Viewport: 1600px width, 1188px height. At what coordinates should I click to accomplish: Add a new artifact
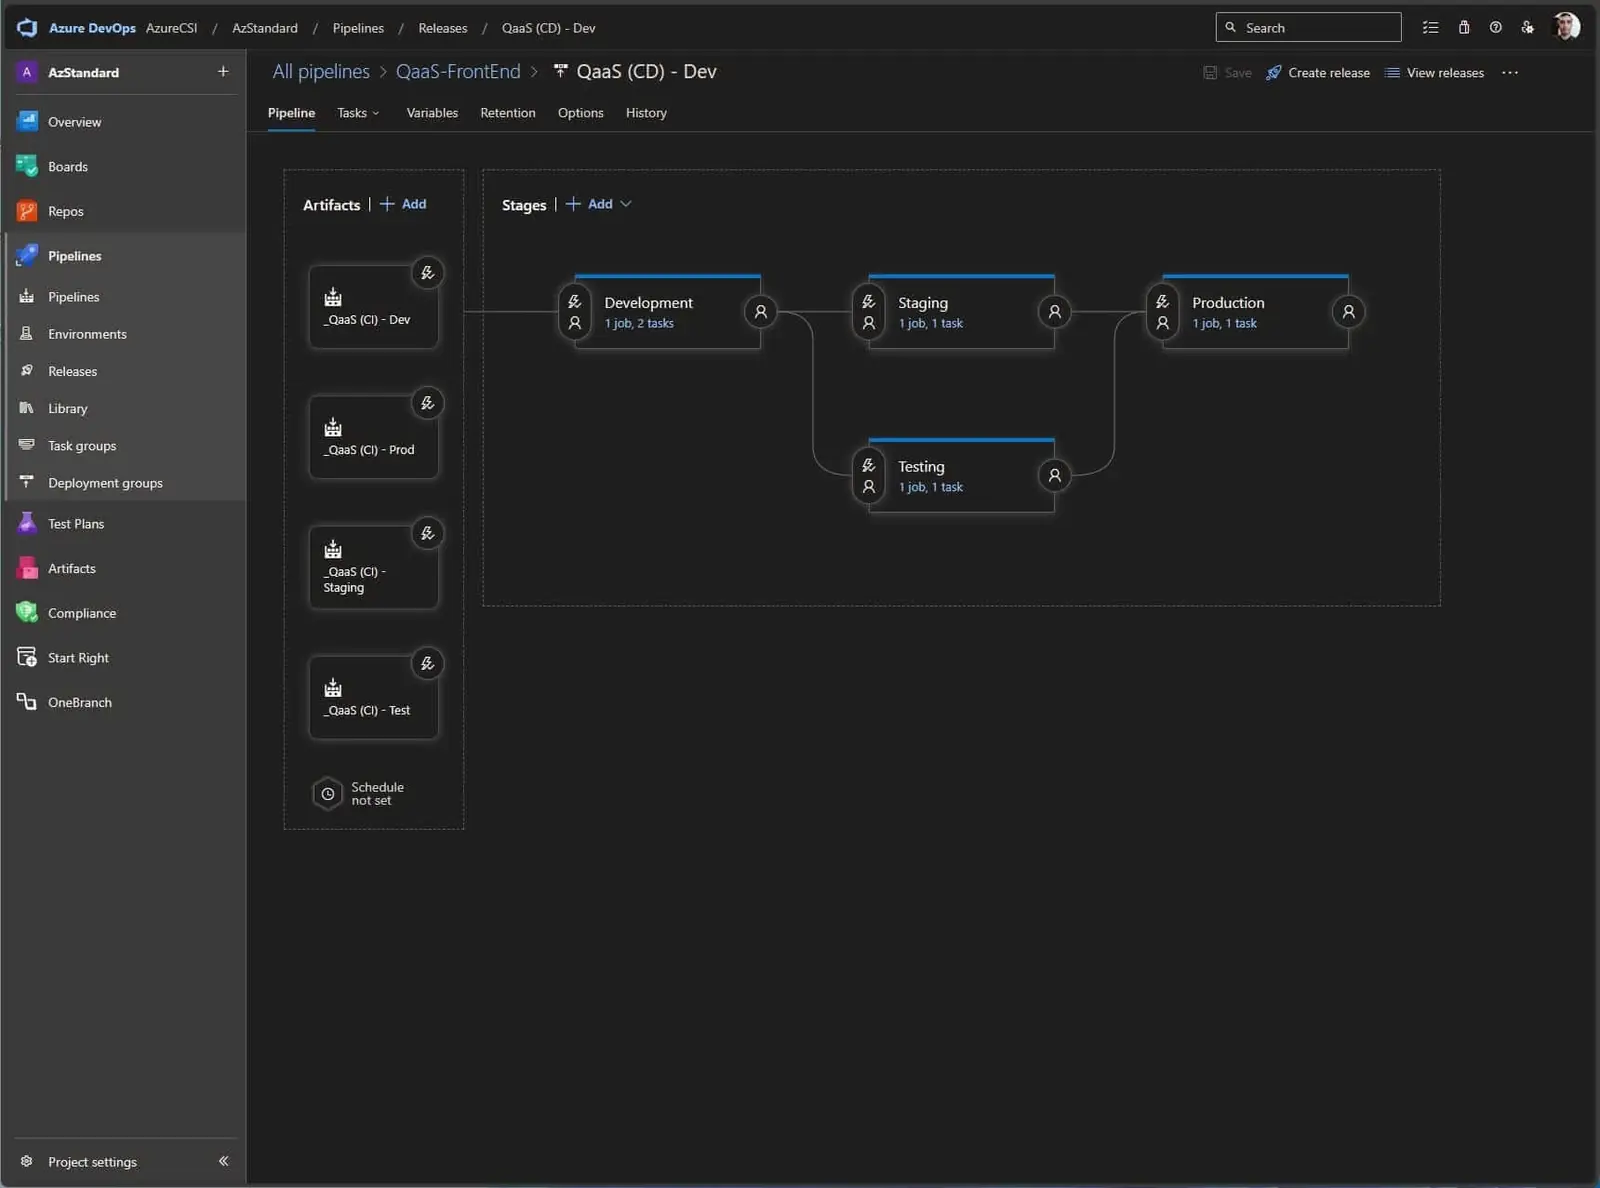coord(403,204)
